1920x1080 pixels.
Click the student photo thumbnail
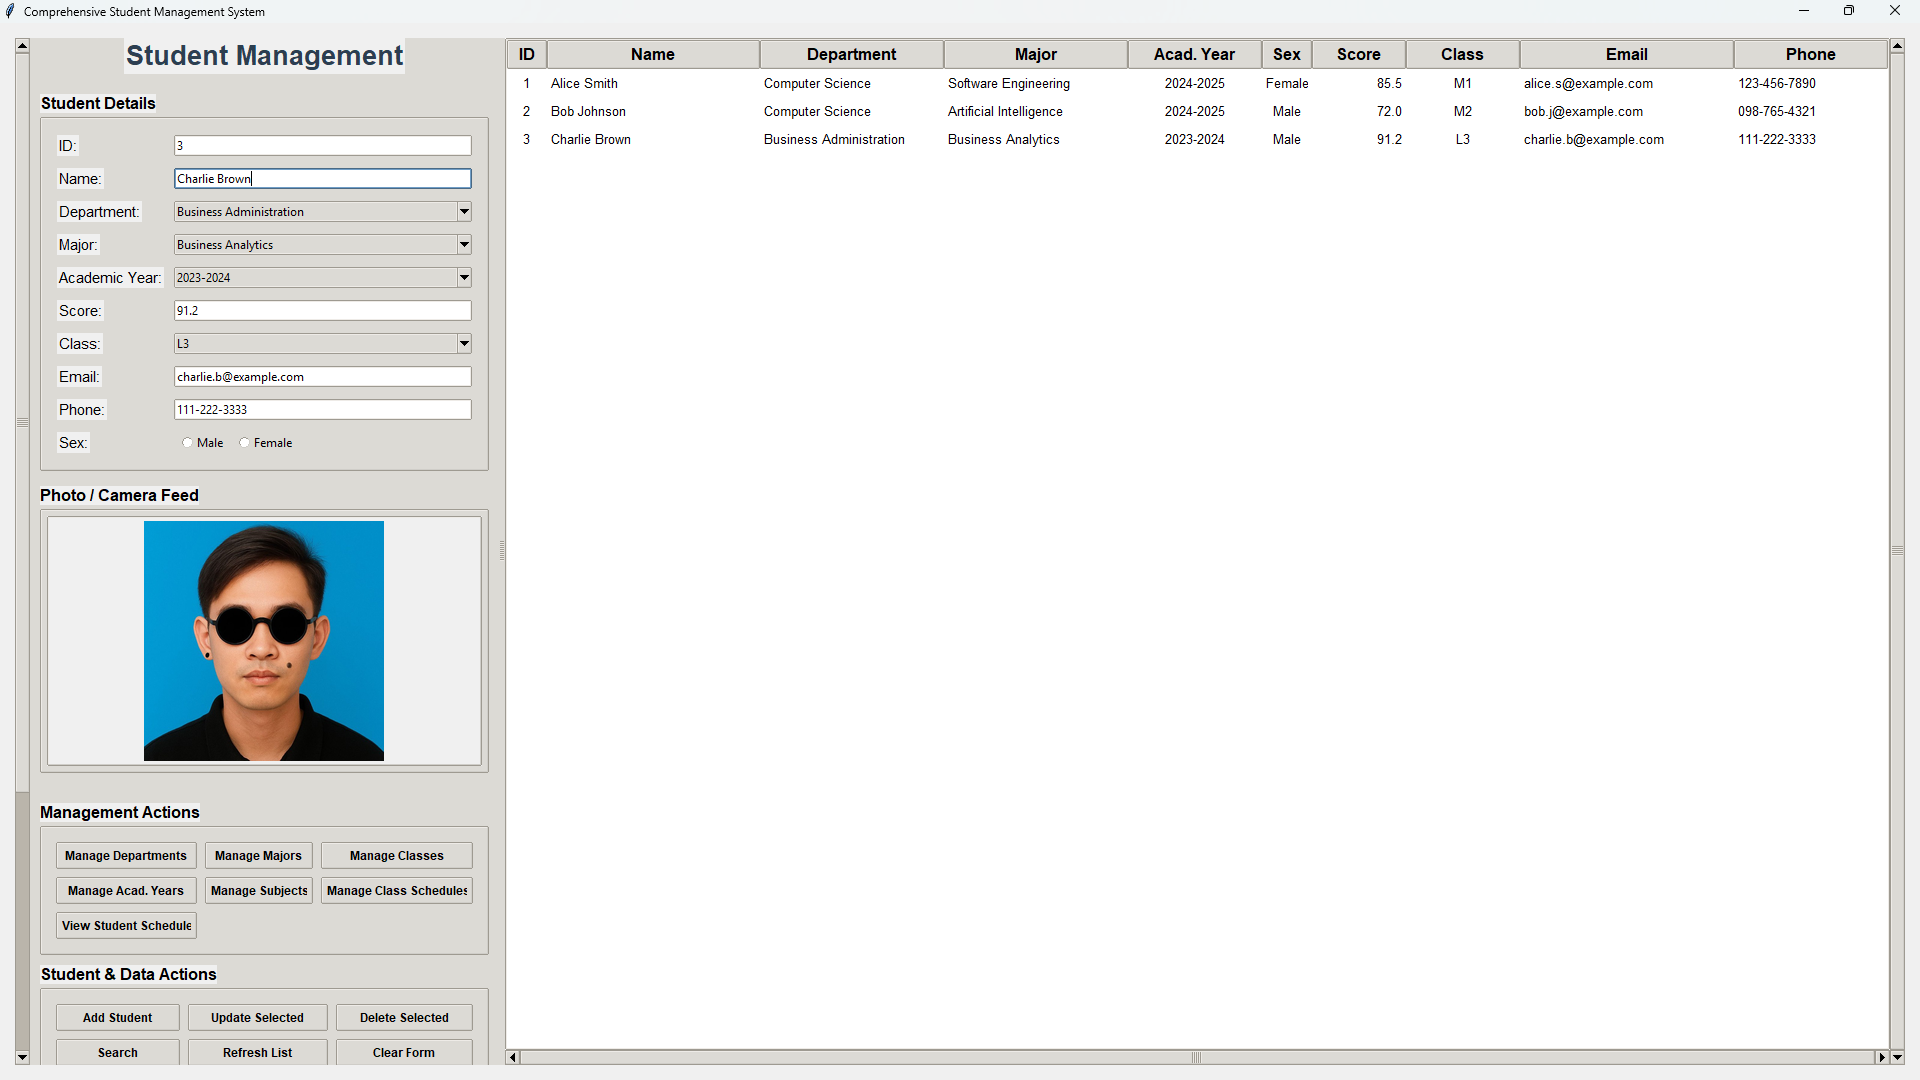(x=264, y=641)
